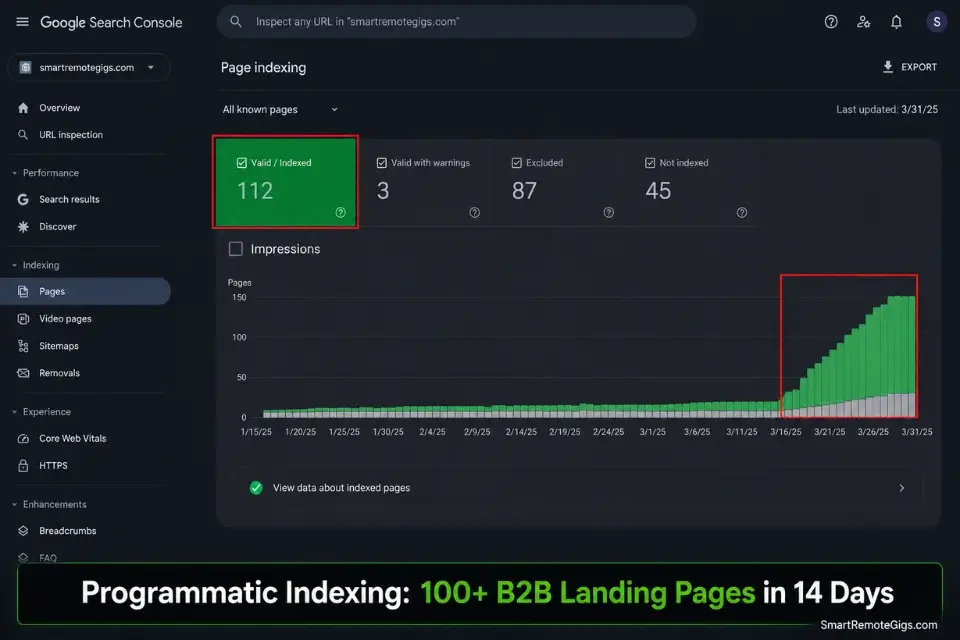This screenshot has height=640, width=960.
Task: Click the URL inspection magnifier icon
Action: pos(23,135)
